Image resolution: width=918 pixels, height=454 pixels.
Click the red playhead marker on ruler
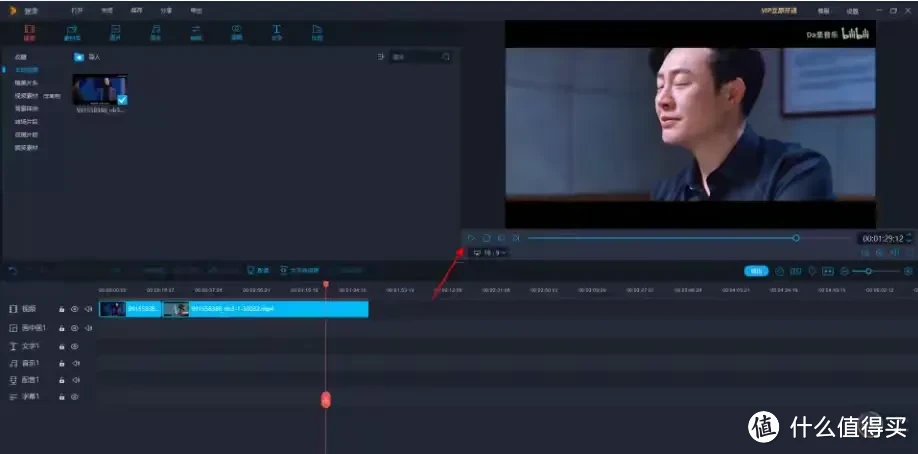(x=326, y=284)
